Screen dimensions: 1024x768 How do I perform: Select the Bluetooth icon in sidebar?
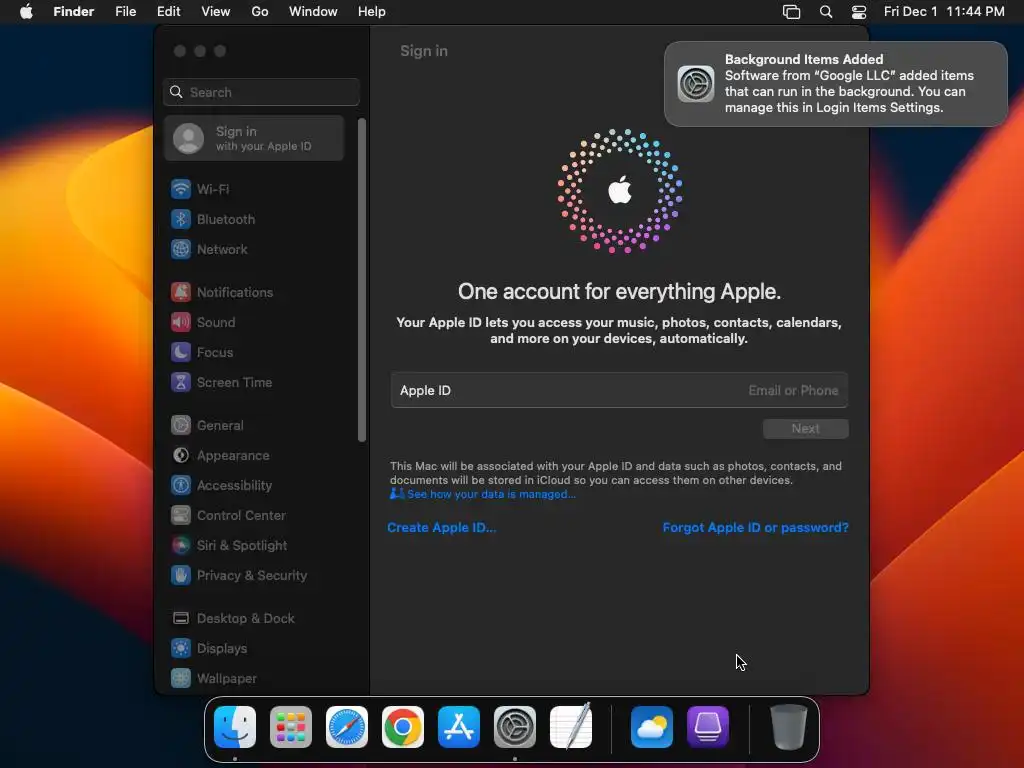(181, 219)
